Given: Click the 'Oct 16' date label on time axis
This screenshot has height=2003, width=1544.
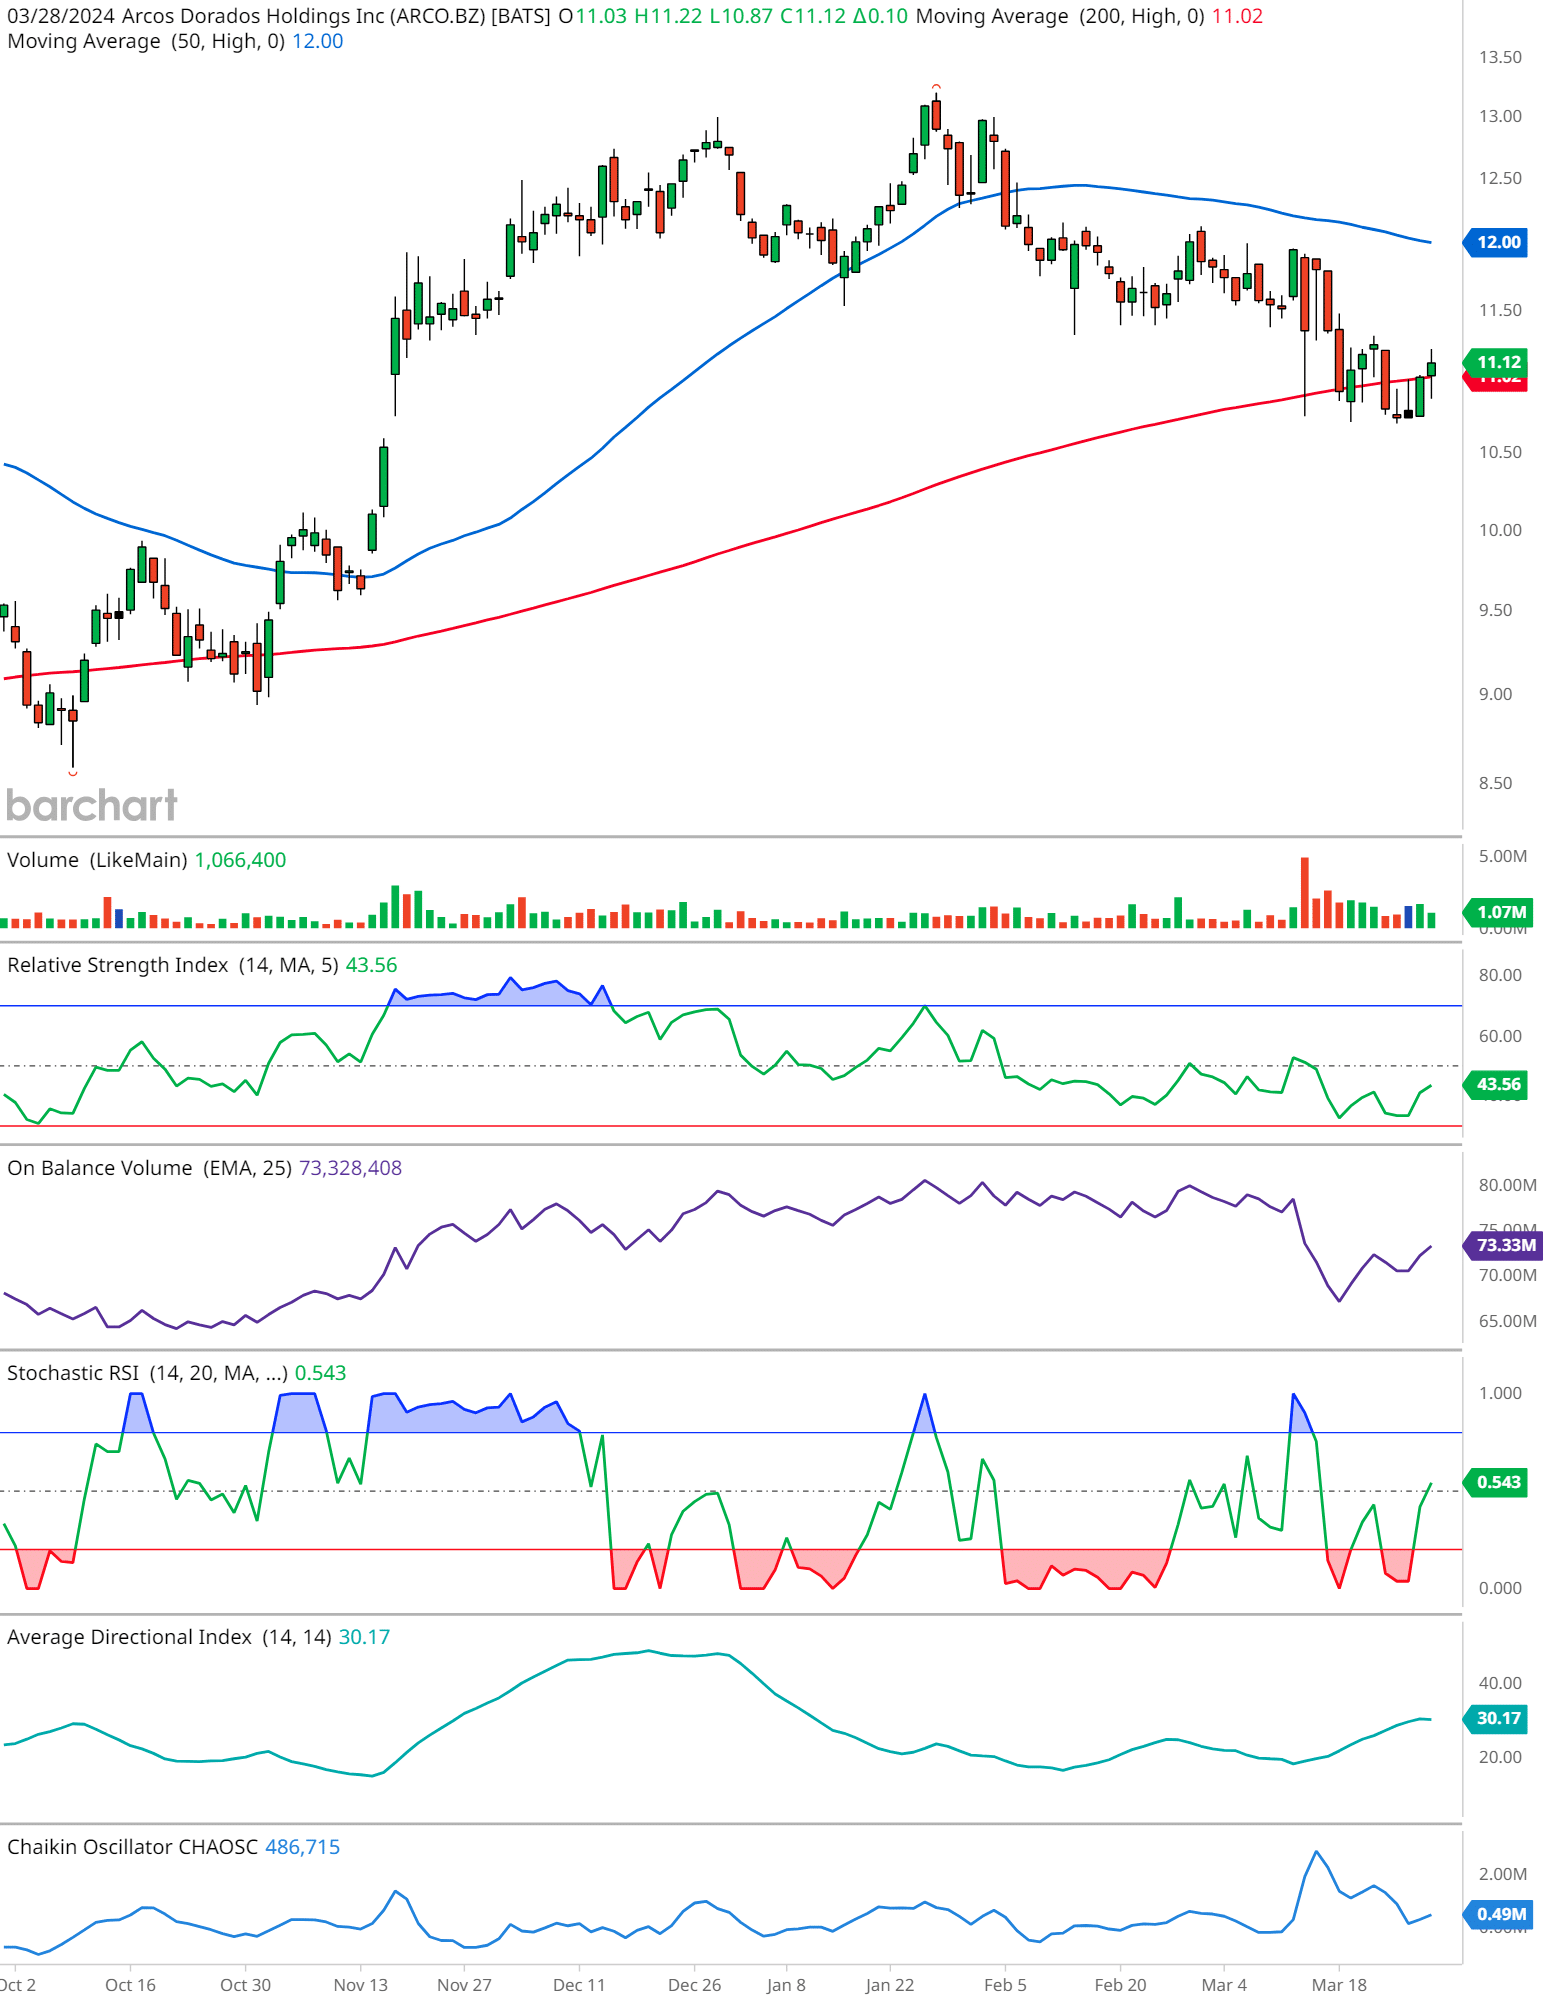Looking at the screenshot, I should pos(130,1985).
